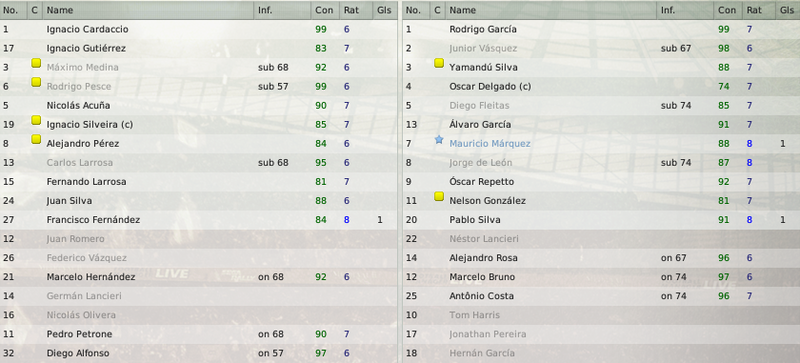Select substitute Pedro Petrone

point(198,334)
